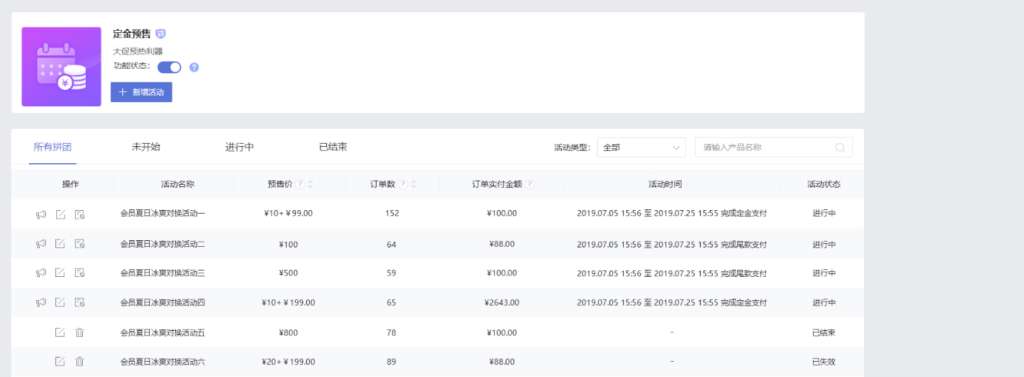Click the search magnifier icon in product name field
The image size is (1024, 377).
(x=840, y=148)
